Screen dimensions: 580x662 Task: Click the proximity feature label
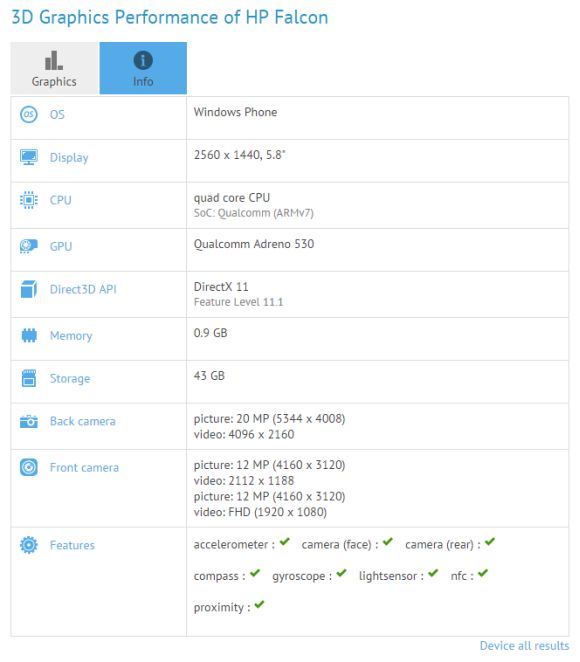222,608
